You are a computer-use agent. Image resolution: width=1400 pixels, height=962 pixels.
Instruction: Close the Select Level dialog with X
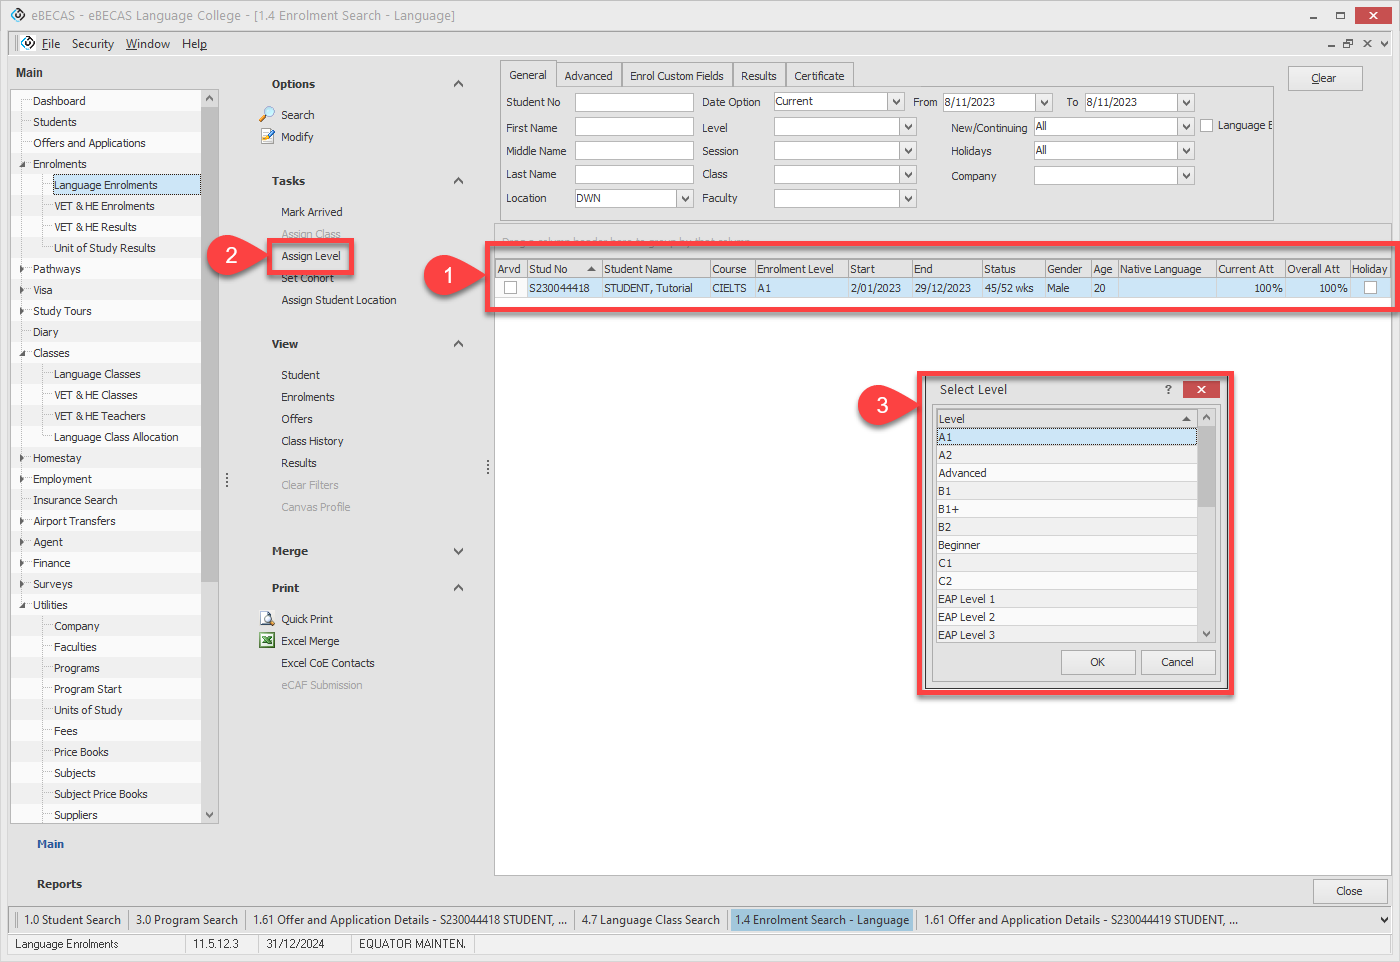click(1201, 390)
